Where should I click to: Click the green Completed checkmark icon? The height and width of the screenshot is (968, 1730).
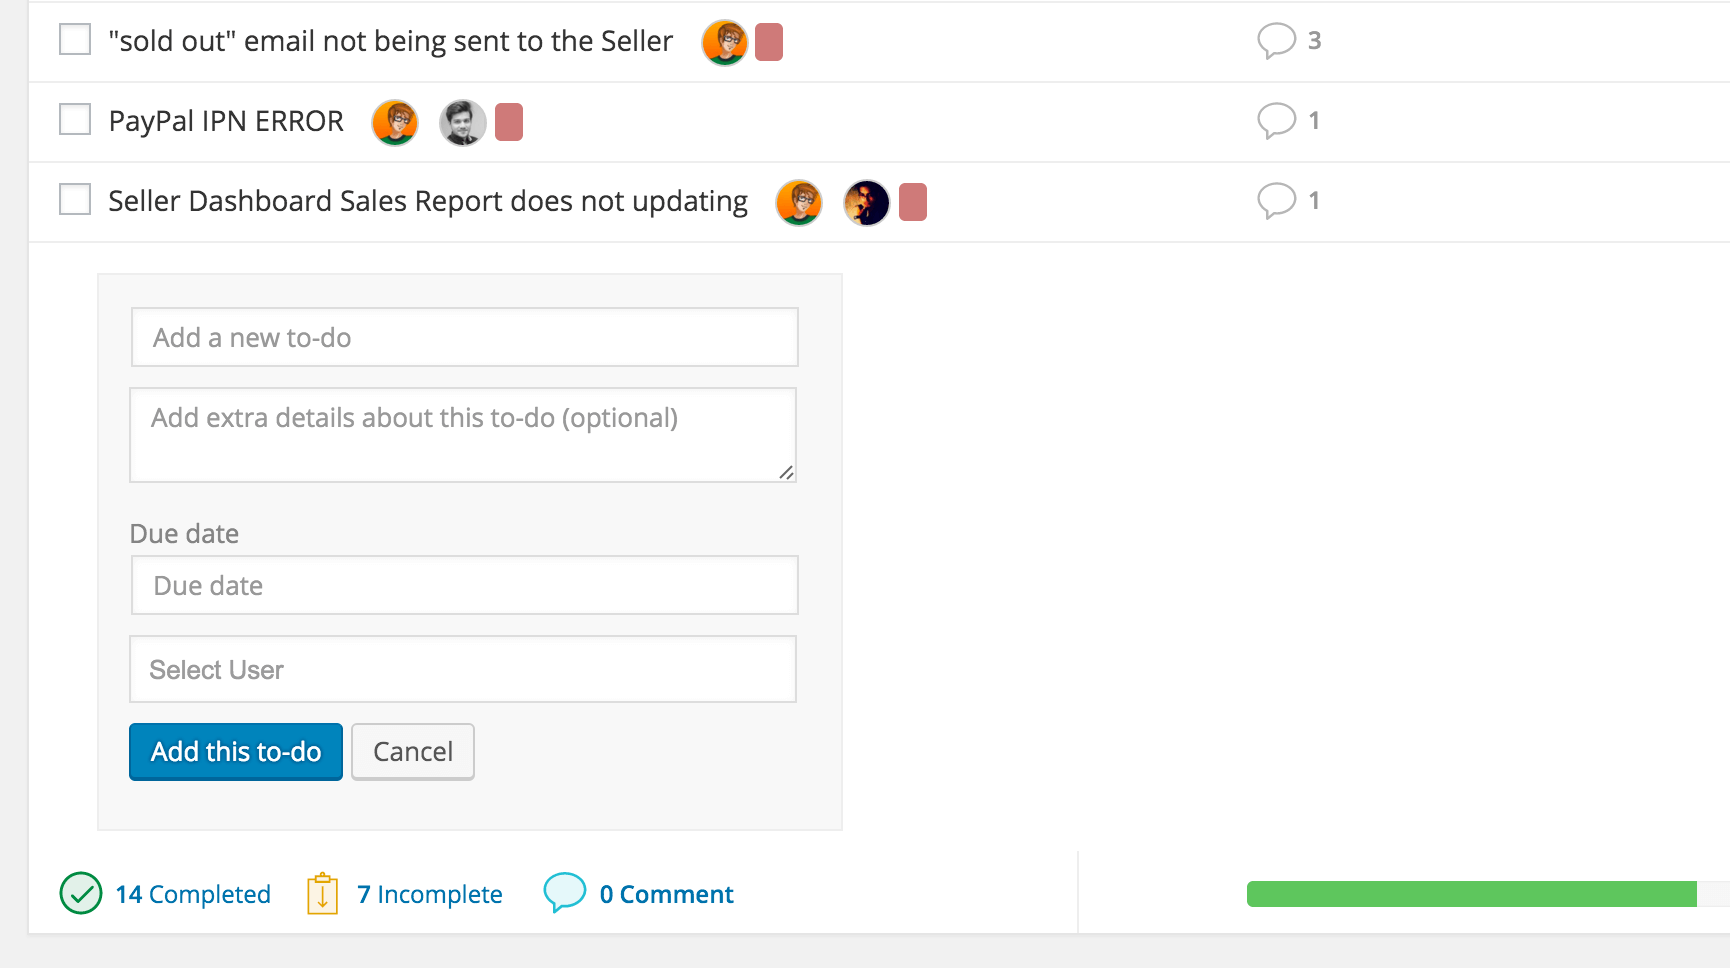(x=81, y=893)
